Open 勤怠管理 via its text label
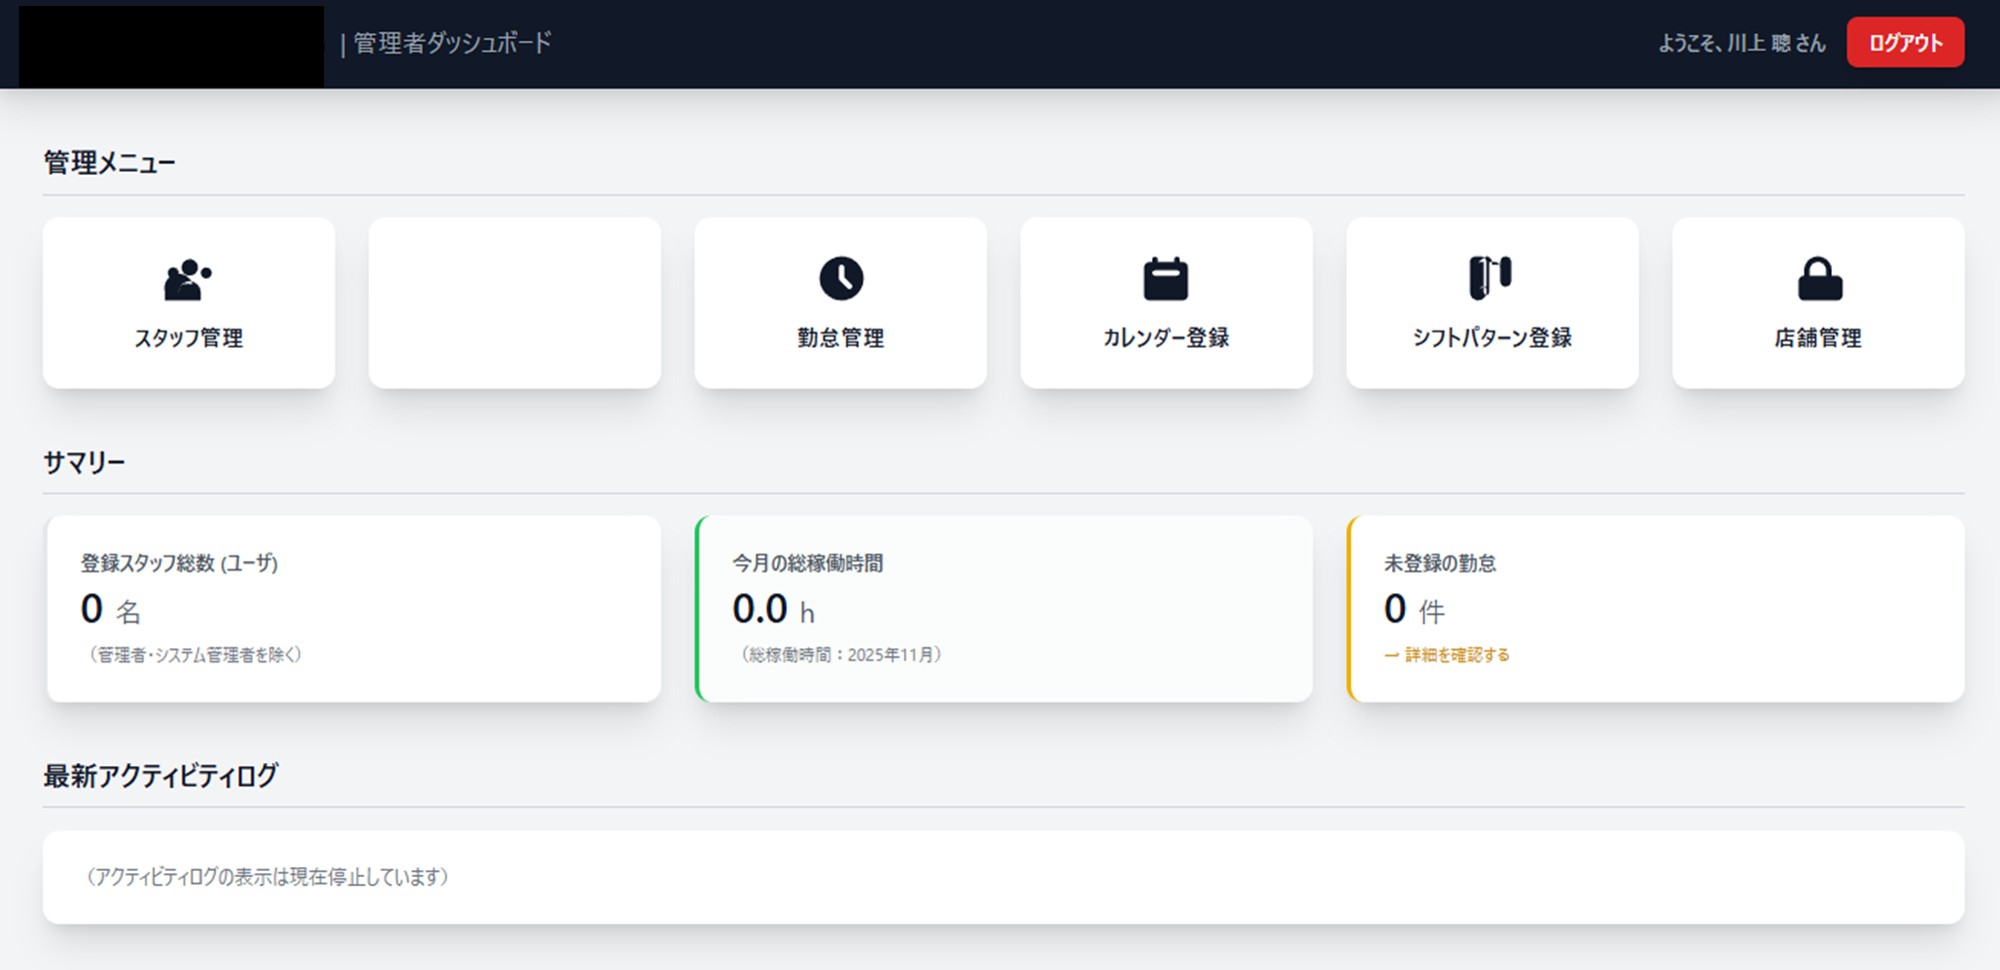2000x970 pixels. [x=841, y=338]
